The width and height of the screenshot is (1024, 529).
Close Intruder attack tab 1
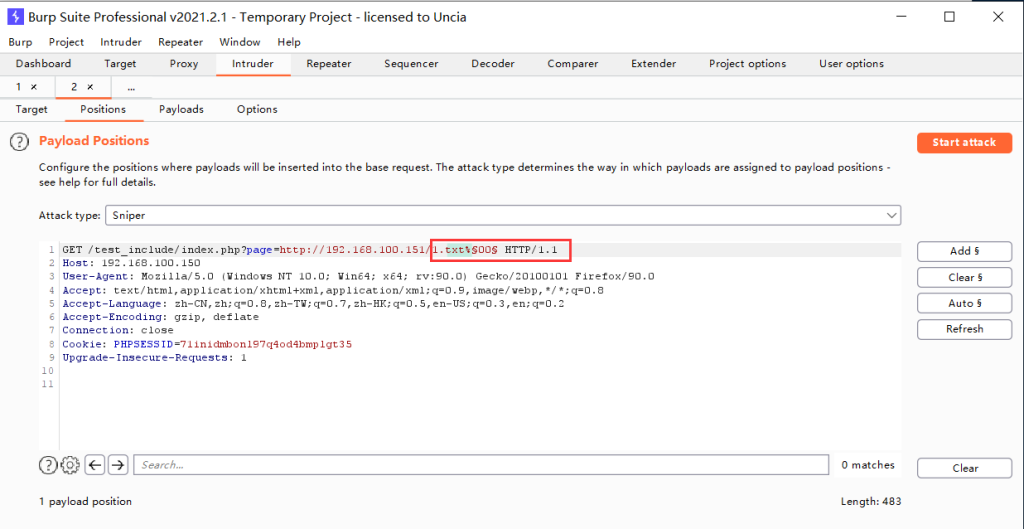pyautogui.click(x=34, y=87)
